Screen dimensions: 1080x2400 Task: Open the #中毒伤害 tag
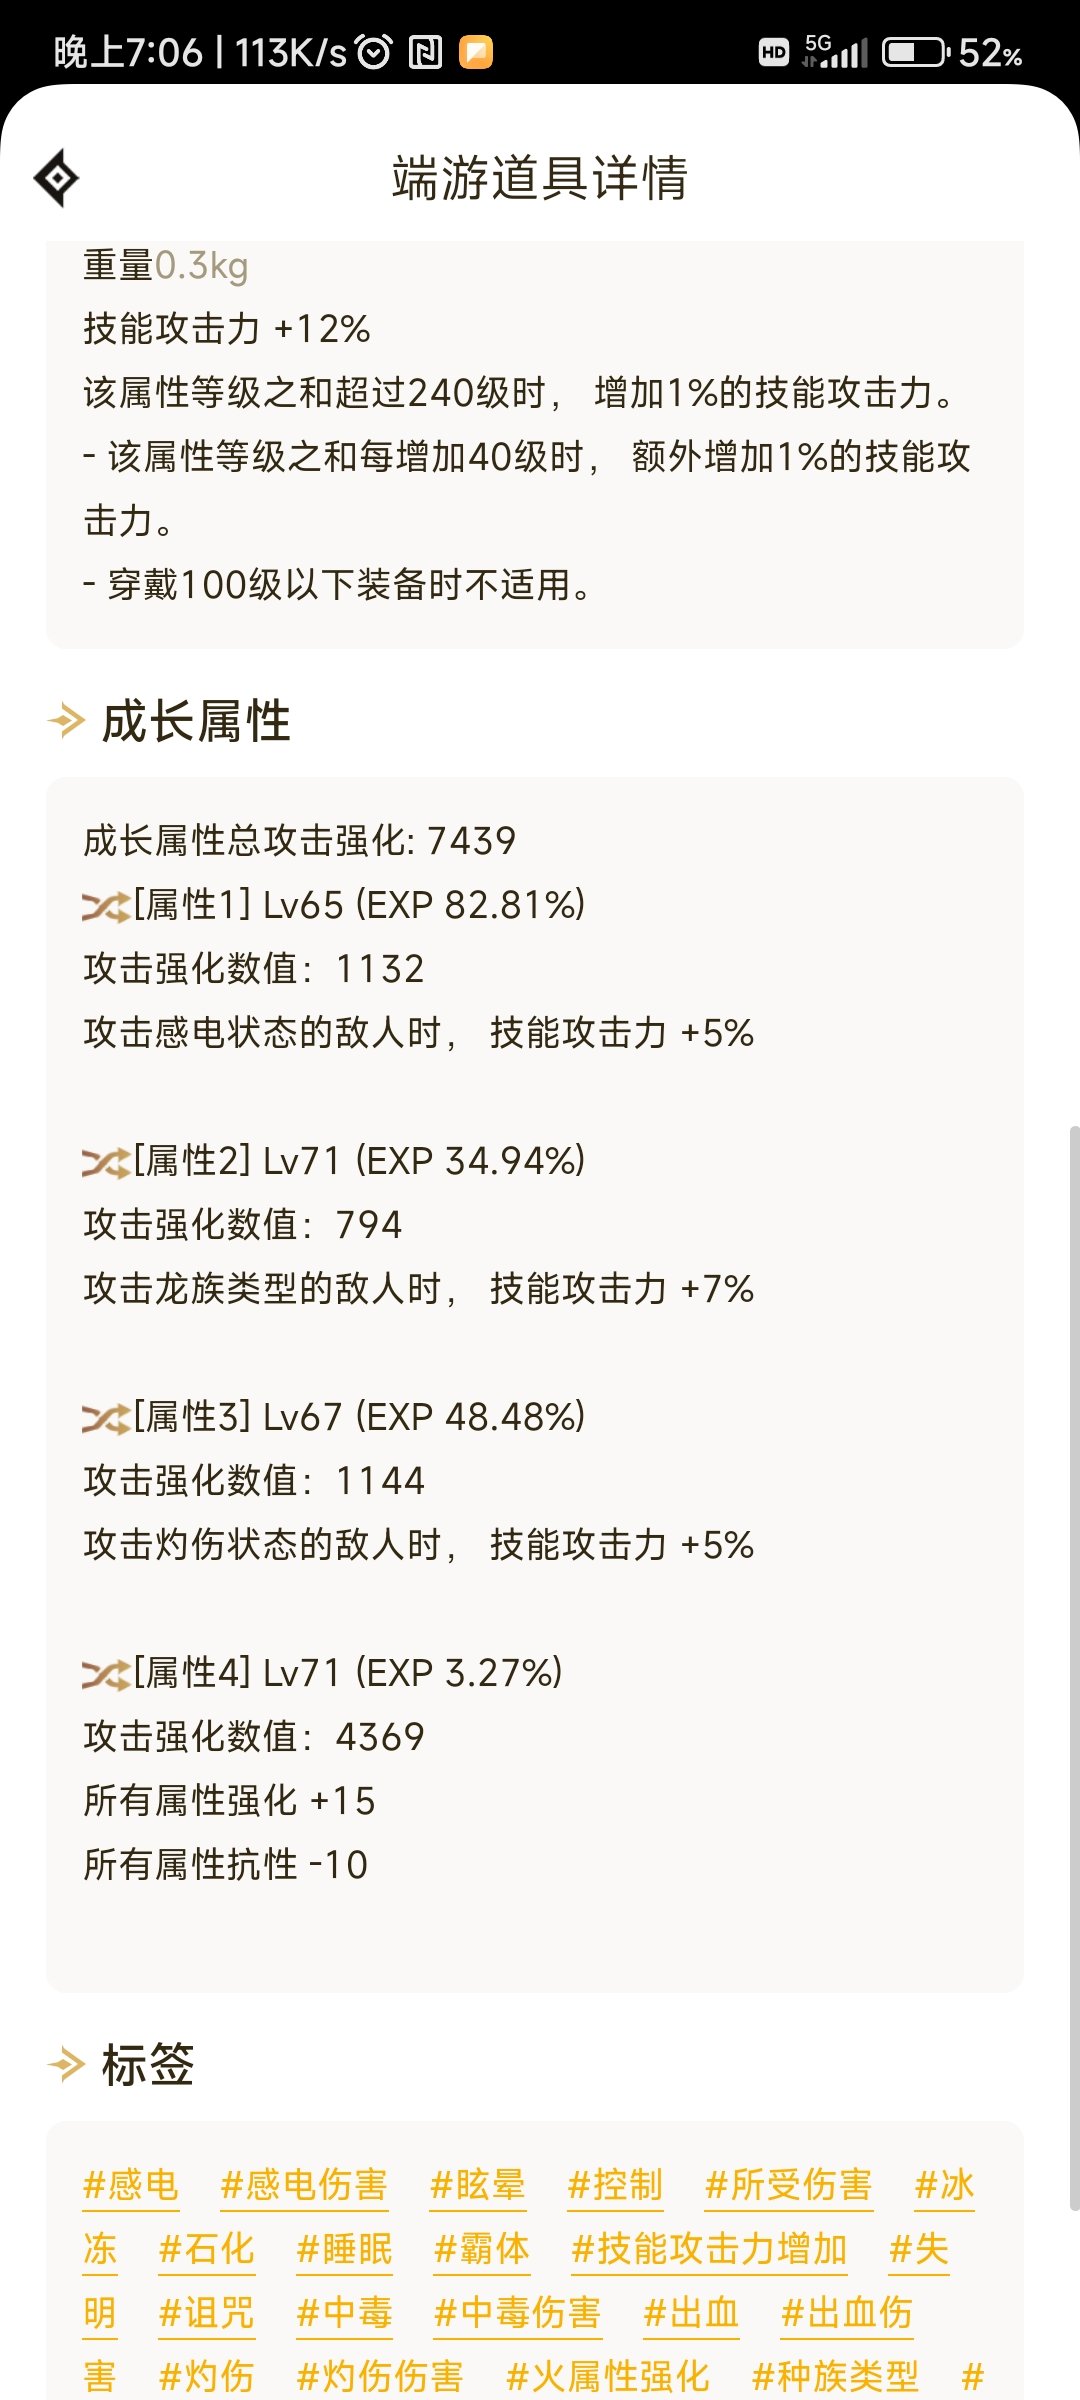pyautogui.click(x=518, y=2313)
